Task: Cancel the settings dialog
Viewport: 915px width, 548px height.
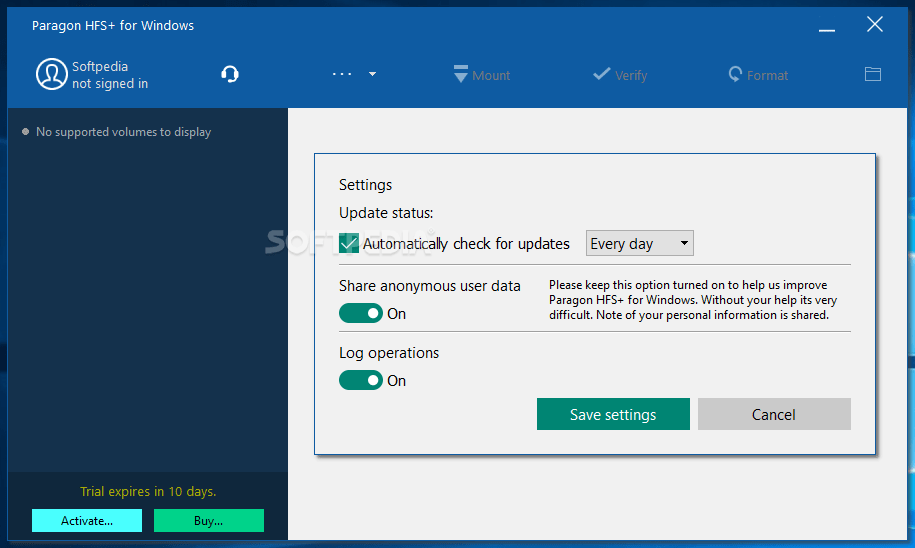Action: tap(774, 414)
